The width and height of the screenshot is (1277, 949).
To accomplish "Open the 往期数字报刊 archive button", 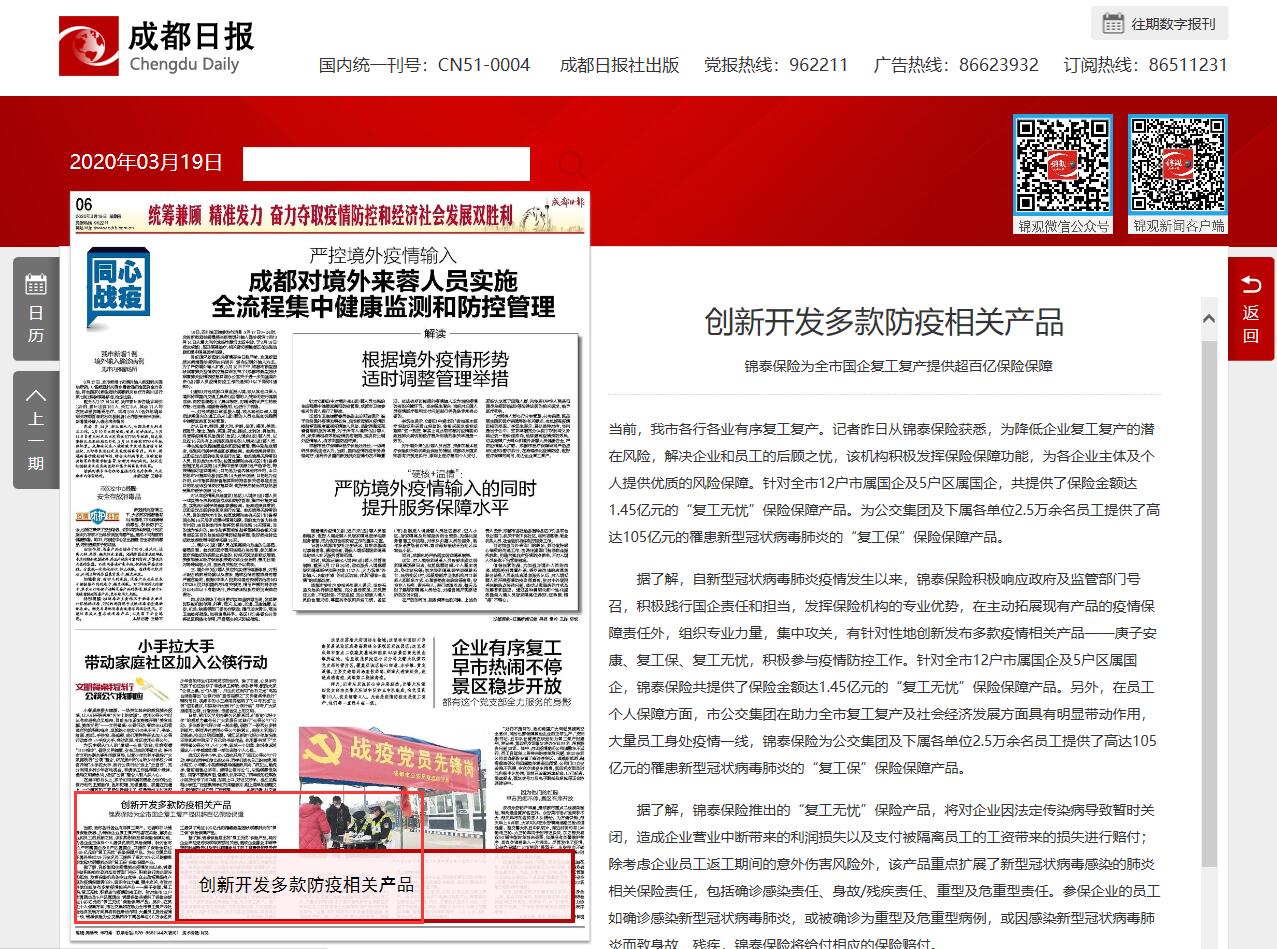I will (x=1160, y=23).
